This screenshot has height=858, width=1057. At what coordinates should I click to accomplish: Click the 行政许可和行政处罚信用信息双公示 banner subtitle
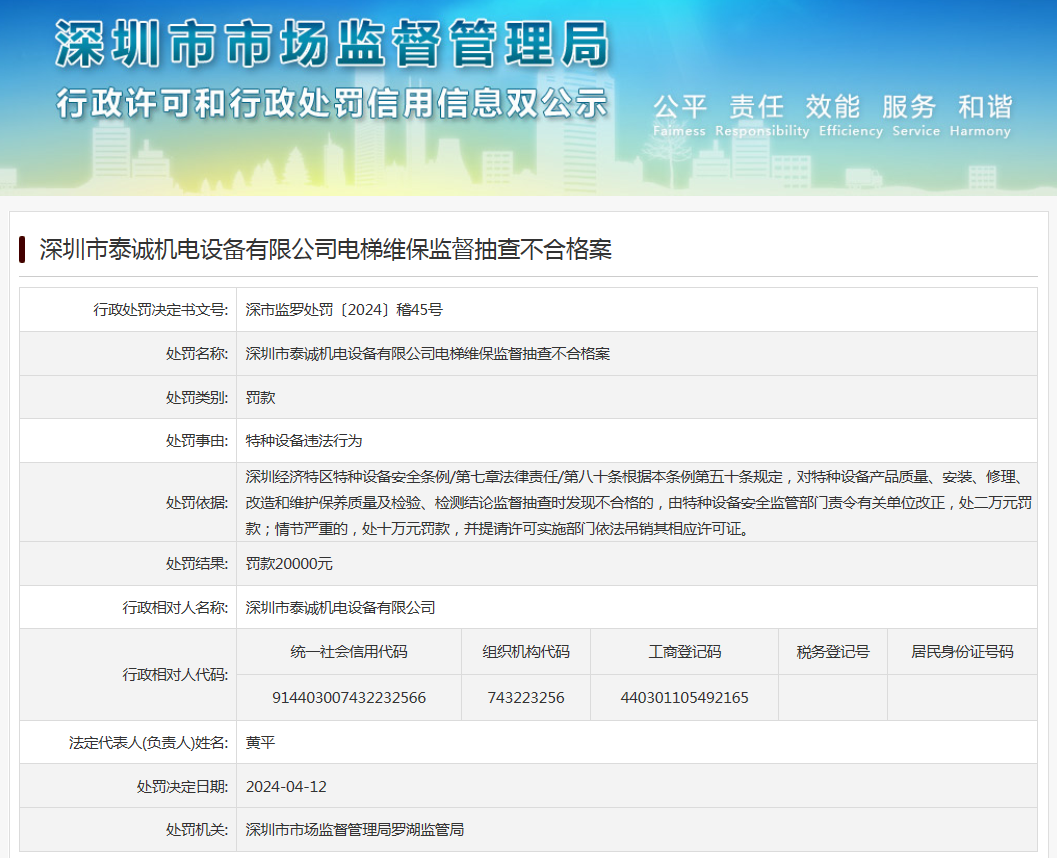coord(331,104)
